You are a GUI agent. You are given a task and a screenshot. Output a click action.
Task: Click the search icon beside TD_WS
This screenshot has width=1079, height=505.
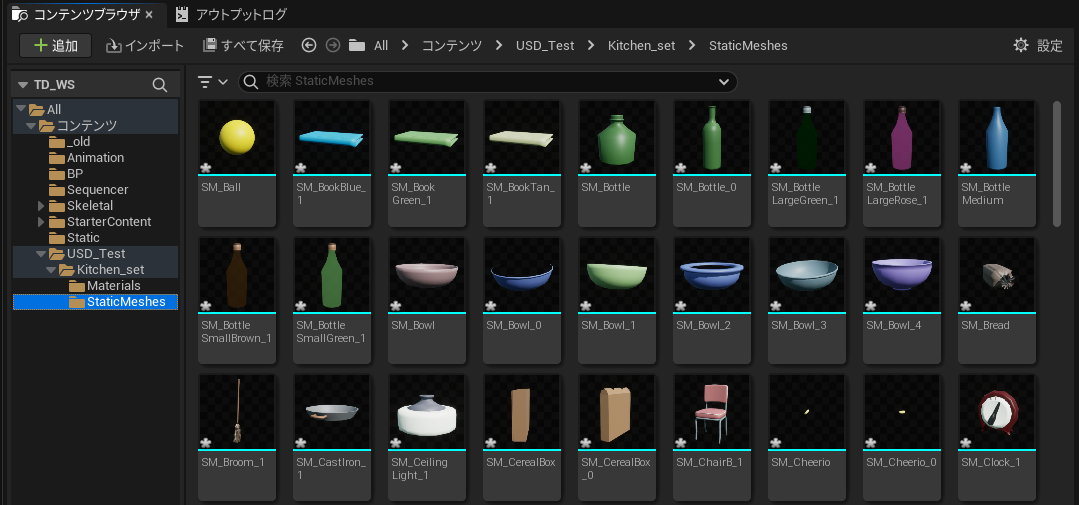tap(160, 85)
